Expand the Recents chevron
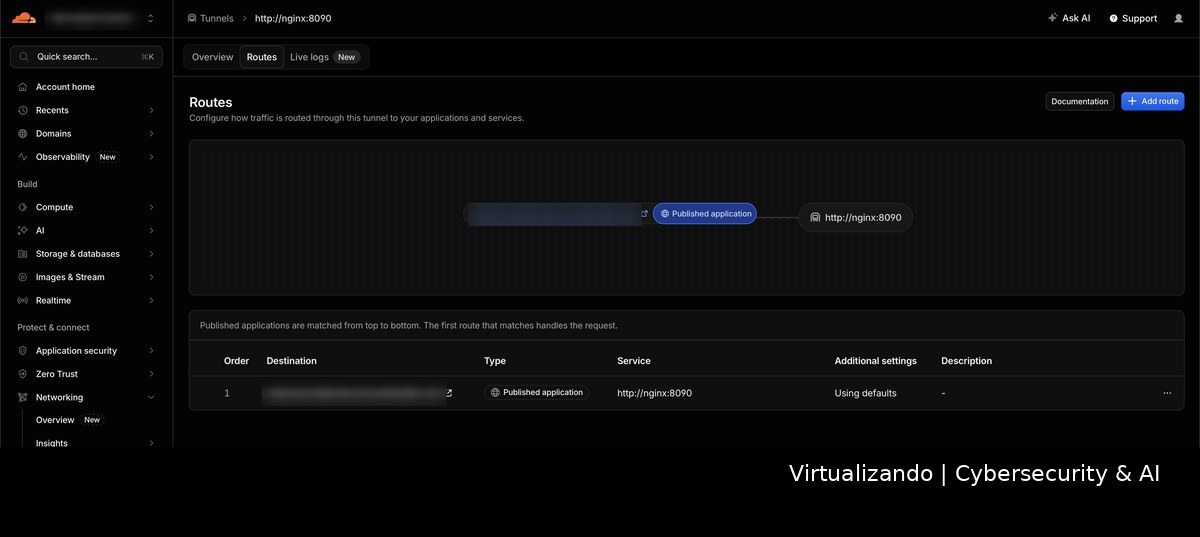The image size is (1200, 537). (151, 110)
